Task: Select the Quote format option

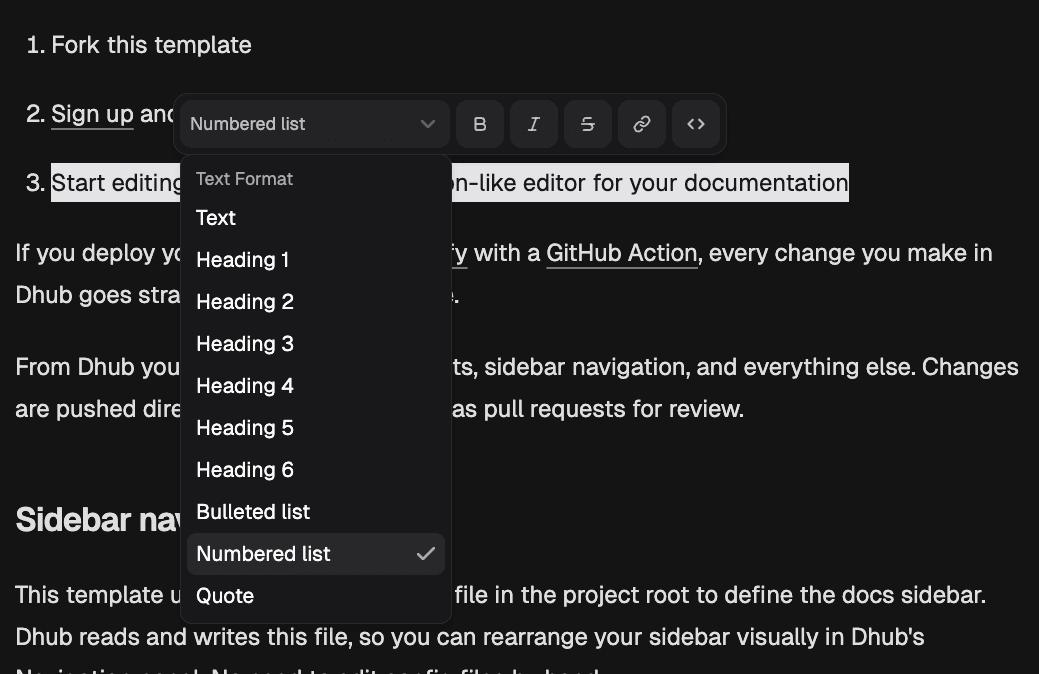Action: click(x=224, y=595)
